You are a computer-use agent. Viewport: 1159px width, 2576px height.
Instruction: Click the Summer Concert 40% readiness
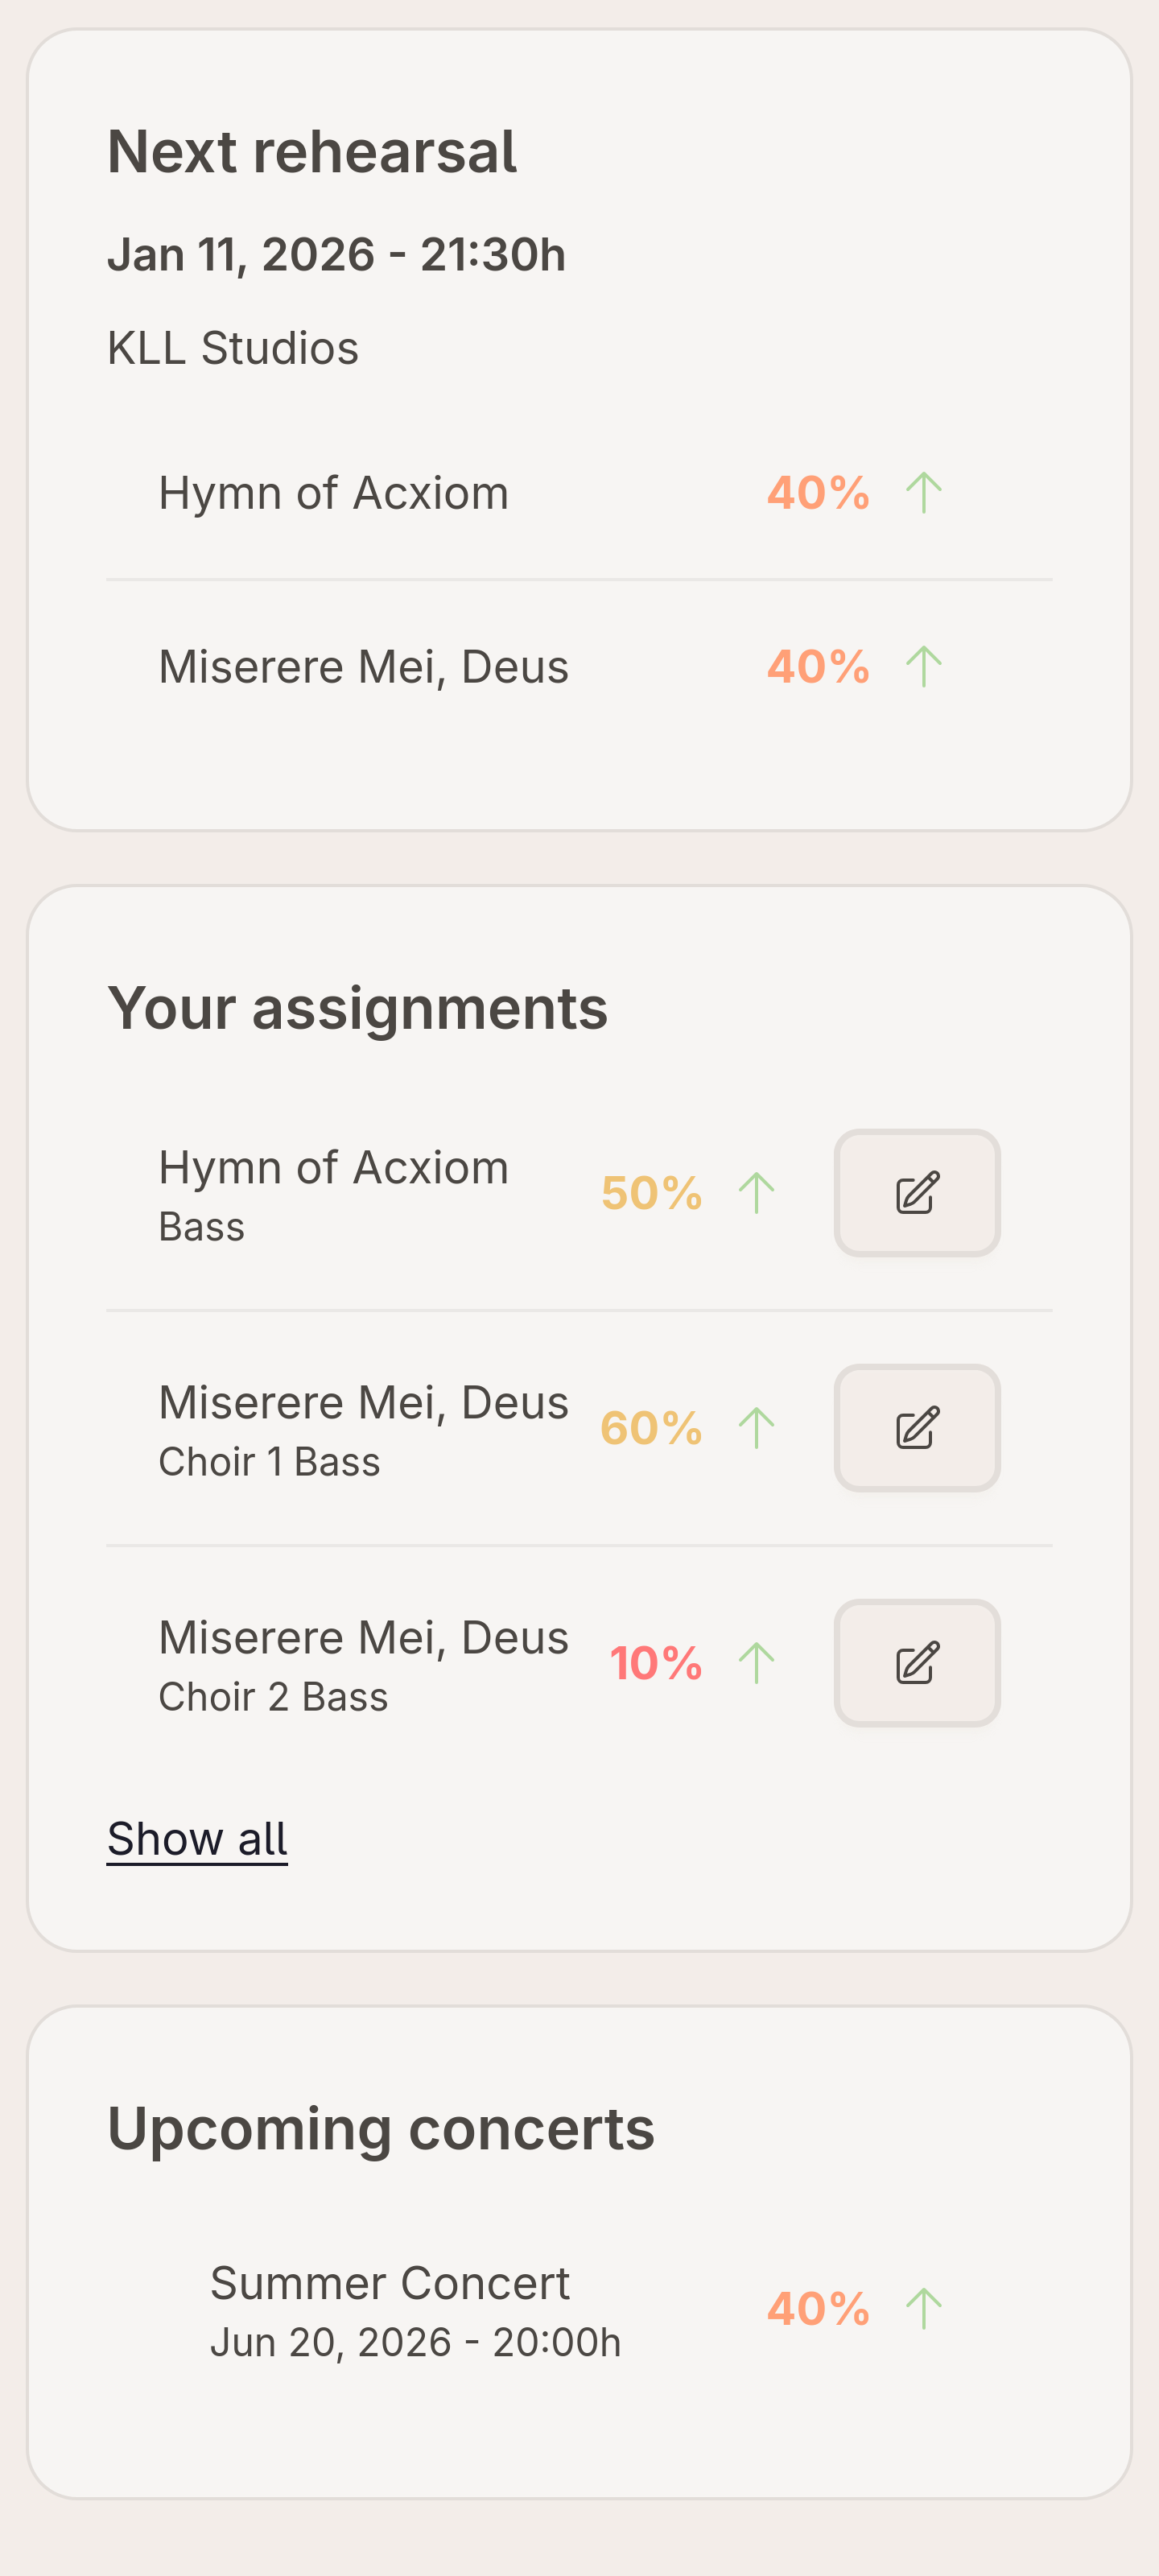817,2309
